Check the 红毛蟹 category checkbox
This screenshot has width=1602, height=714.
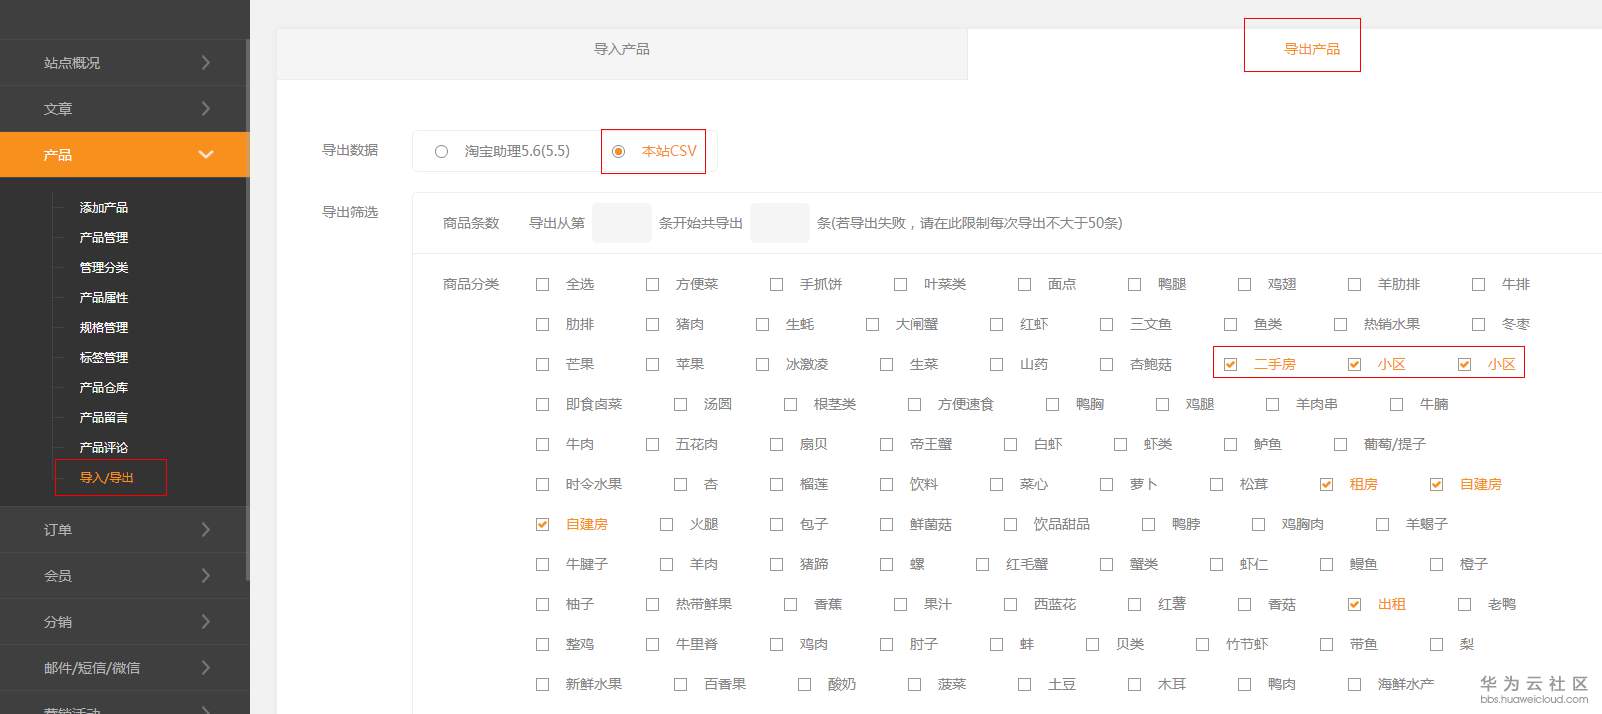pos(982,564)
